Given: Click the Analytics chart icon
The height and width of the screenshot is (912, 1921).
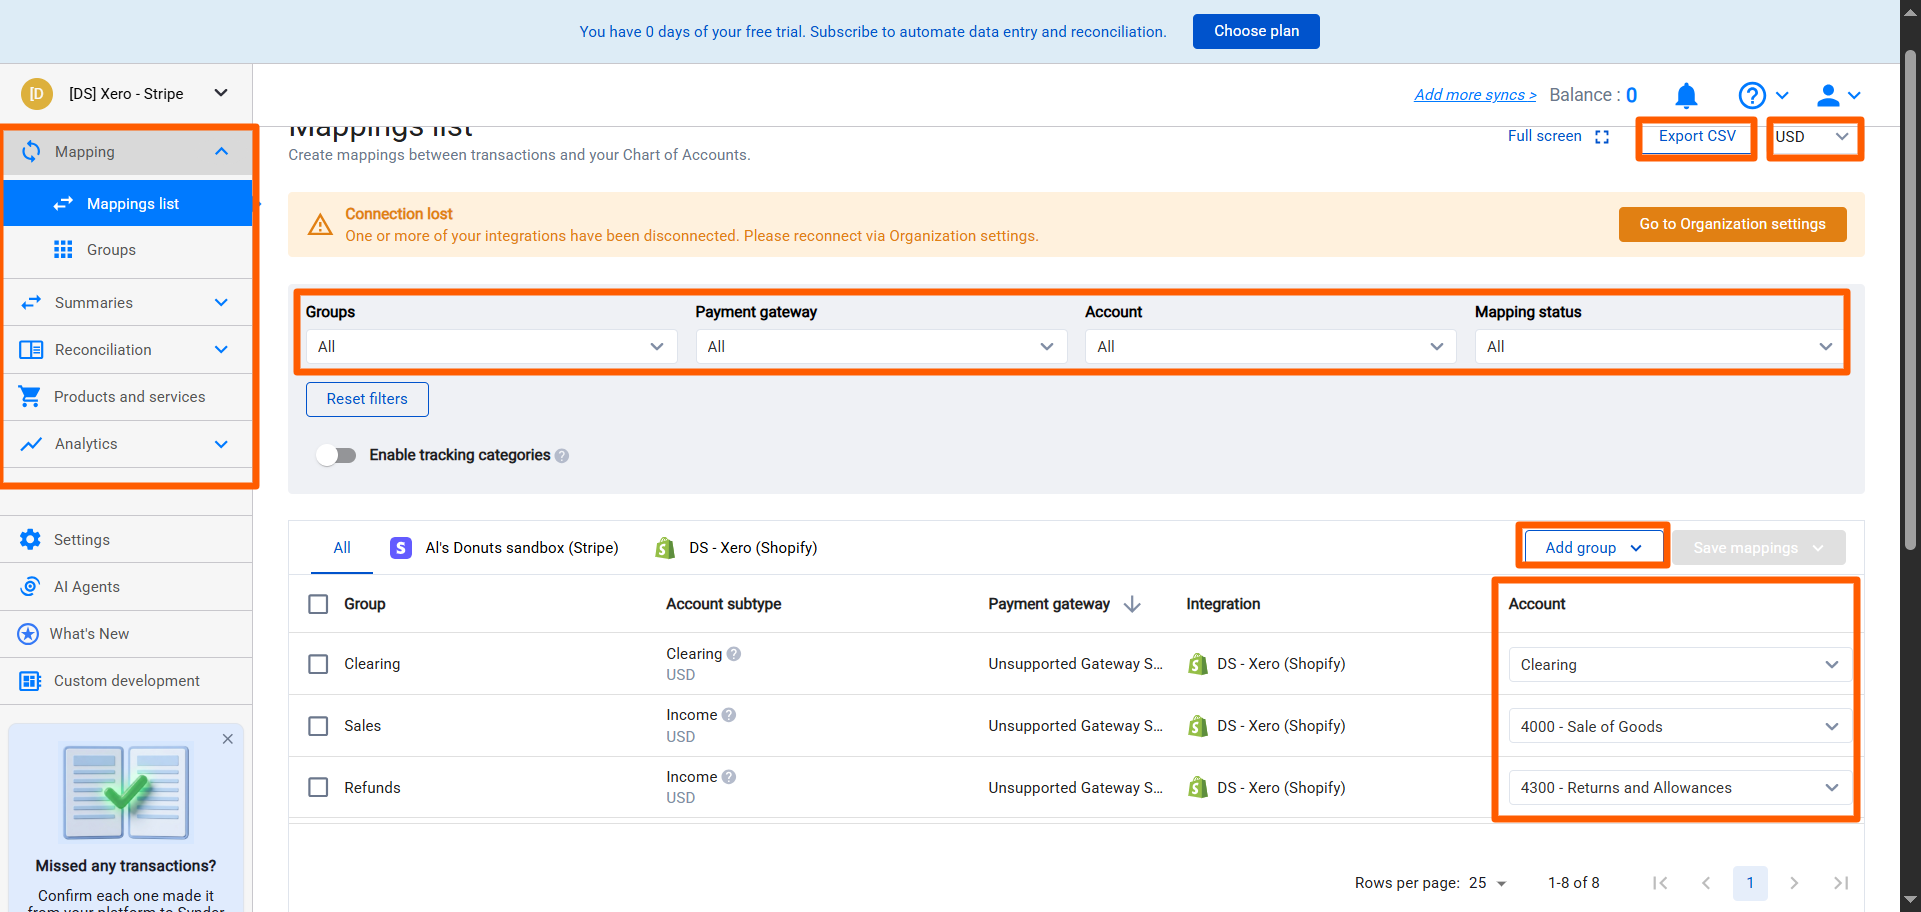Looking at the screenshot, I should 31,443.
